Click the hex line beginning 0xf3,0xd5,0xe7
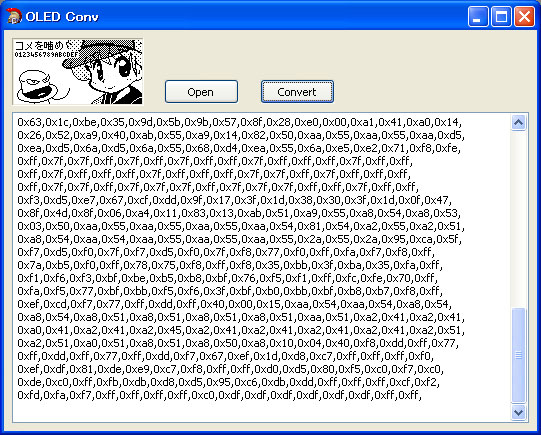The image size is (541, 435). click(234, 200)
